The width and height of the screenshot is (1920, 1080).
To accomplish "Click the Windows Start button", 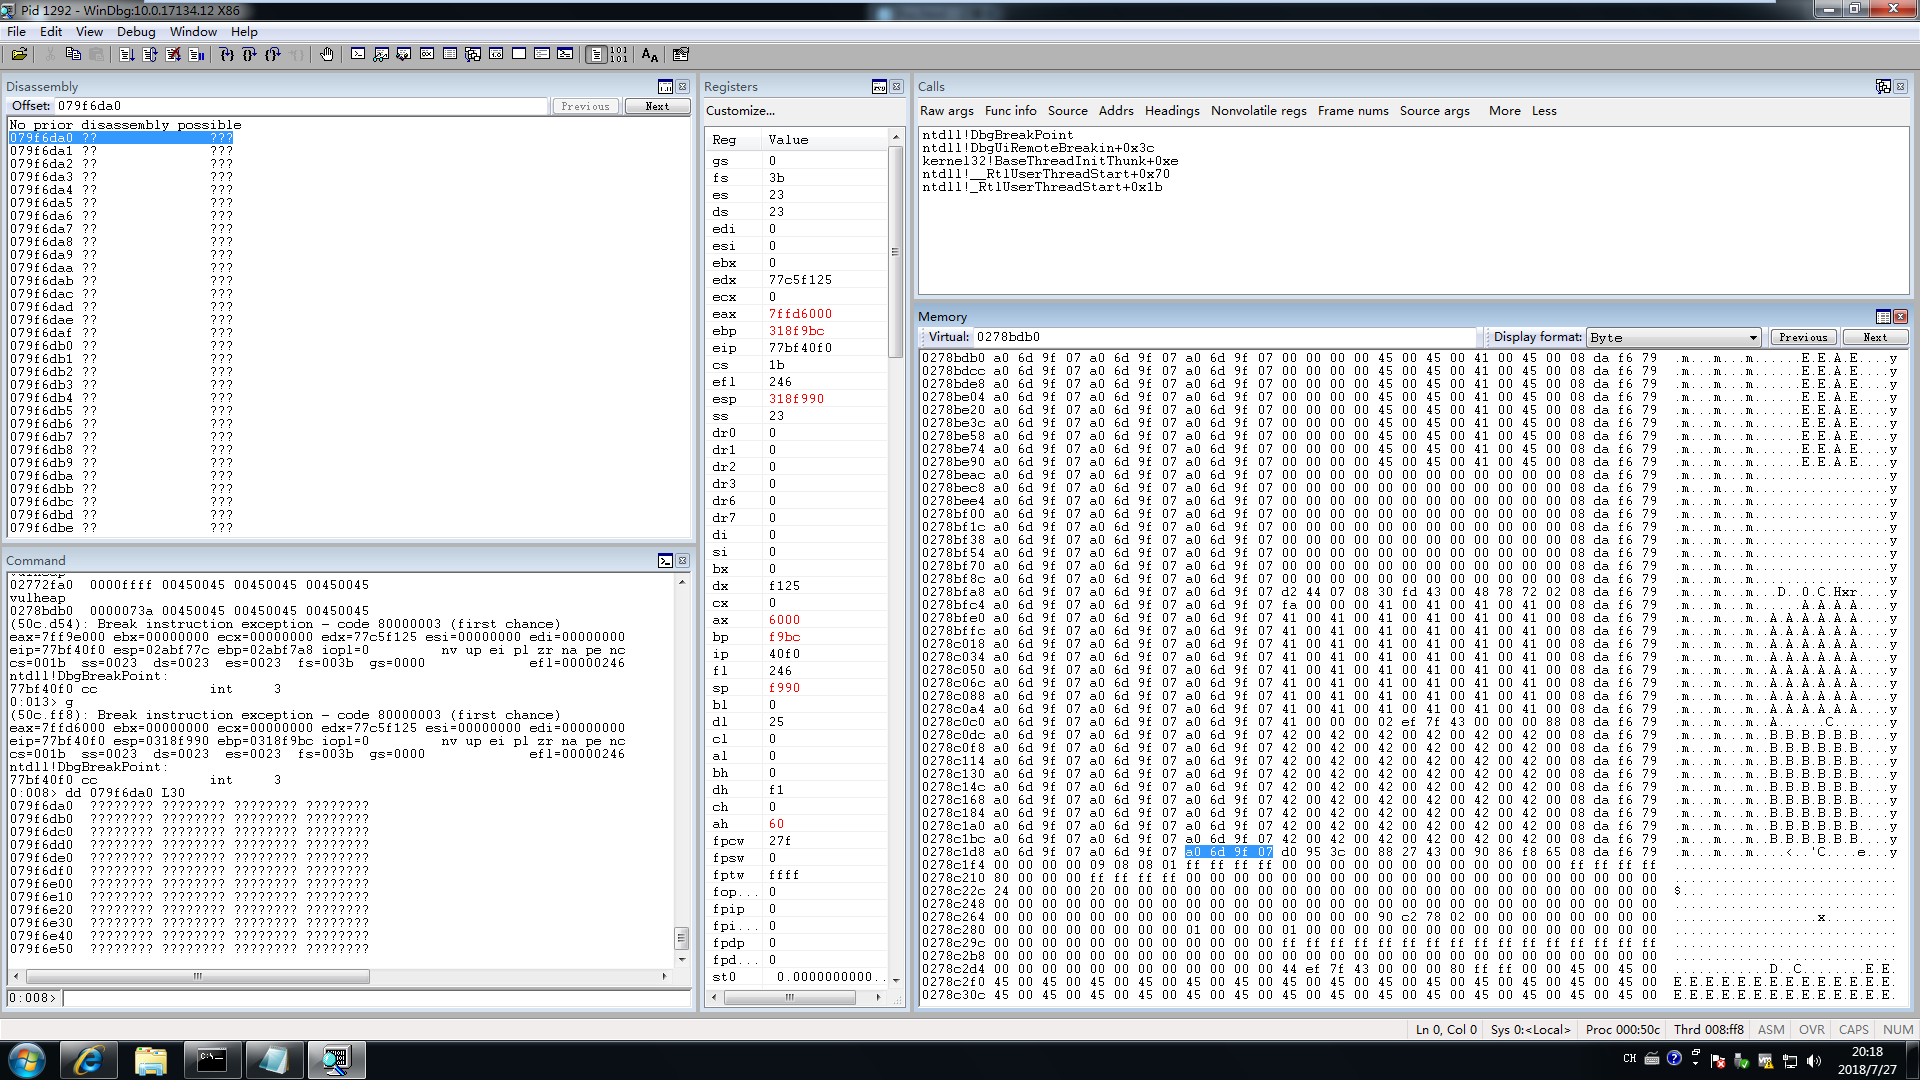I will (x=27, y=1060).
